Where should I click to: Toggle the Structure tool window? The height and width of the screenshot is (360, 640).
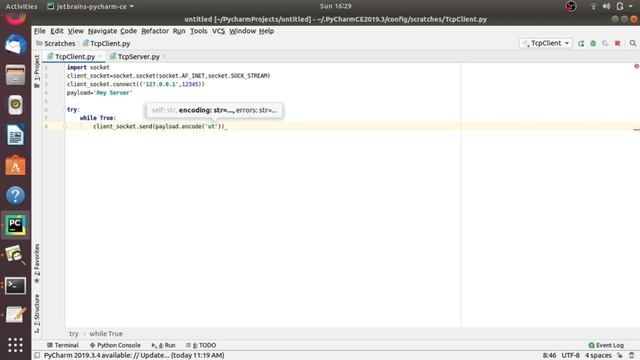tap(37, 313)
